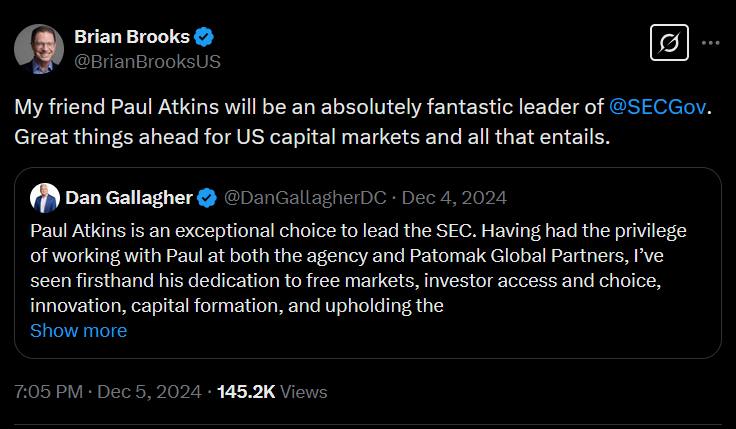The image size is (736, 429).
Task: Click the @BrianBrooksUS handle
Action: point(147,61)
